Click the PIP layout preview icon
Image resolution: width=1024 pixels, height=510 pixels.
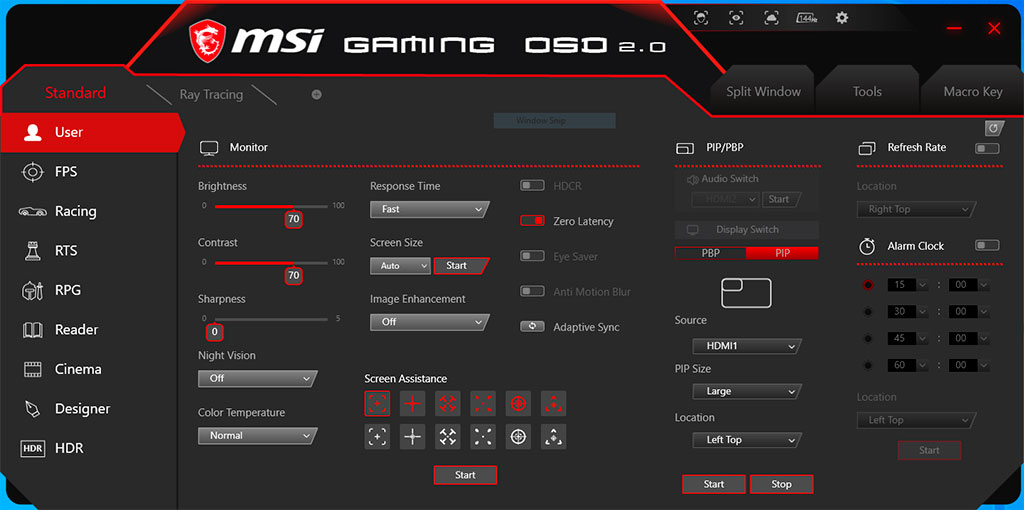point(746,293)
